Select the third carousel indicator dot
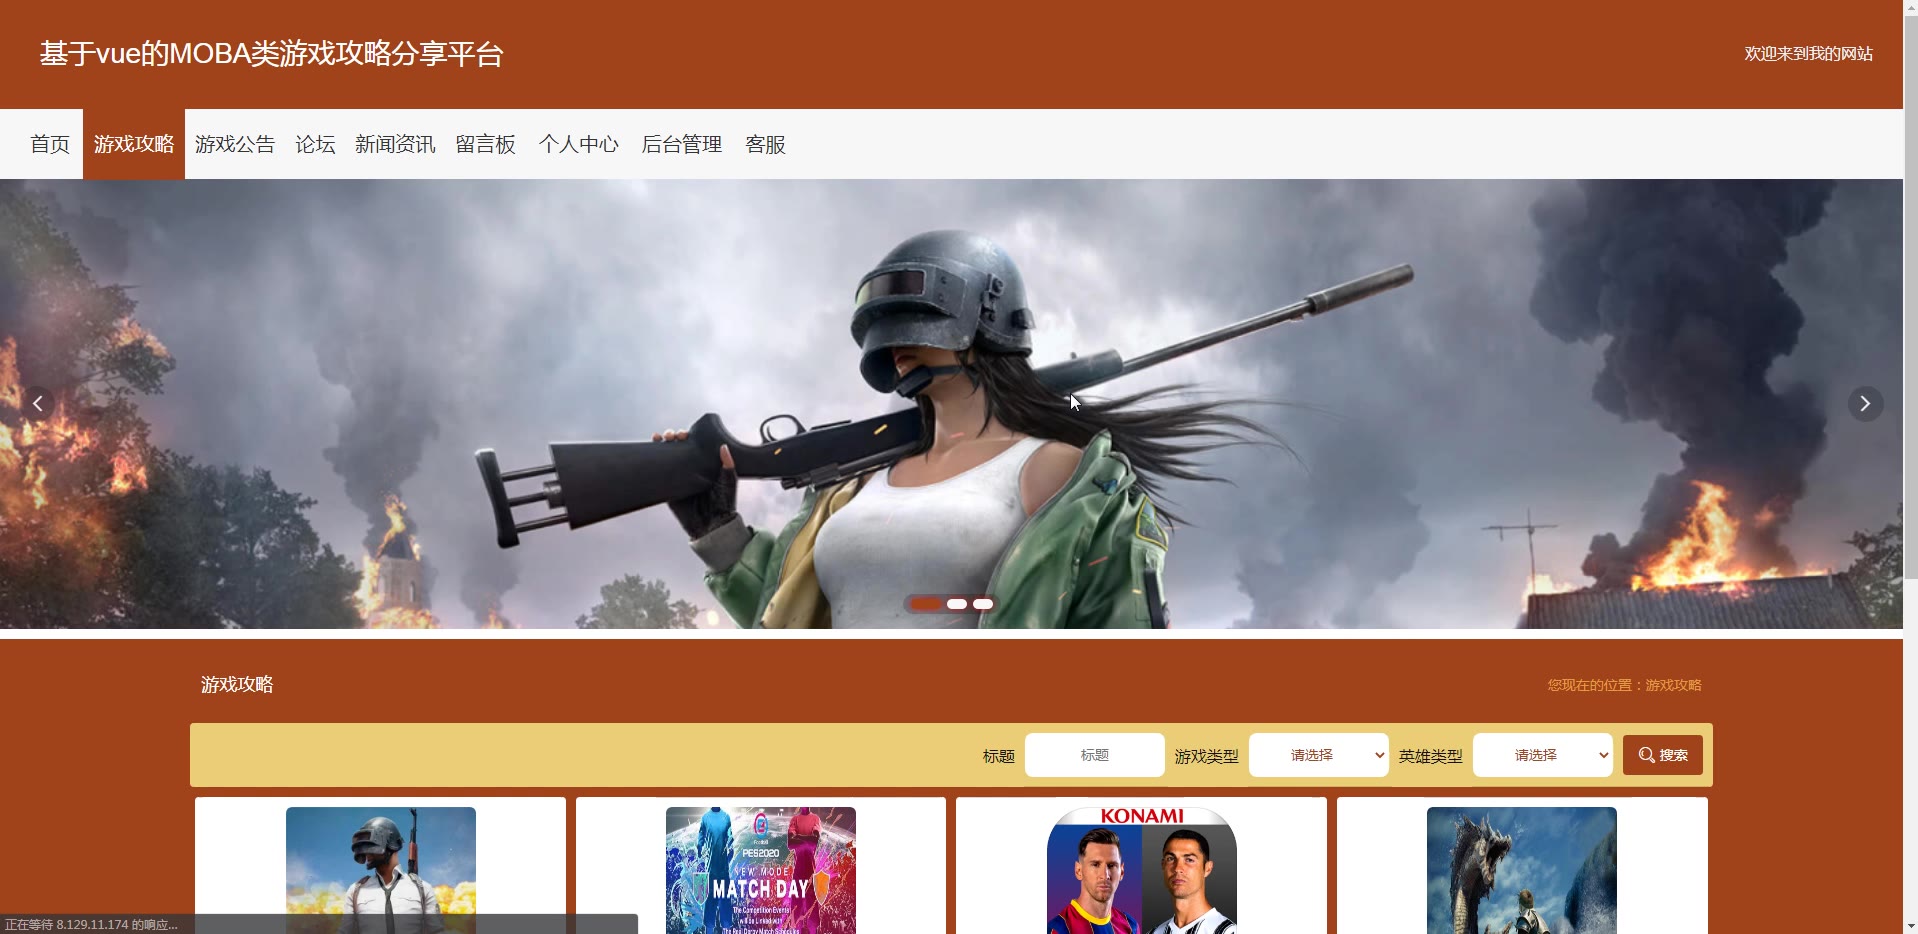Screen dimensions: 1918x934 pyautogui.click(x=983, y=604)
